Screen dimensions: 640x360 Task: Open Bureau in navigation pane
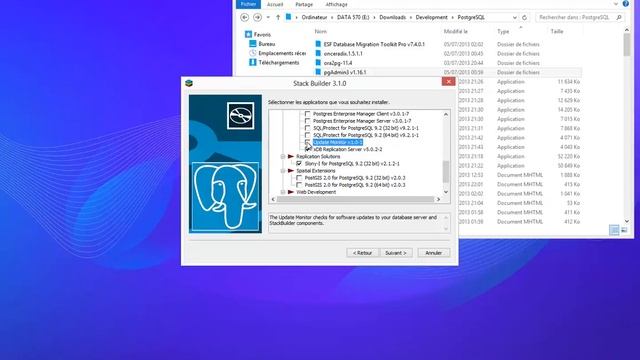267,44
